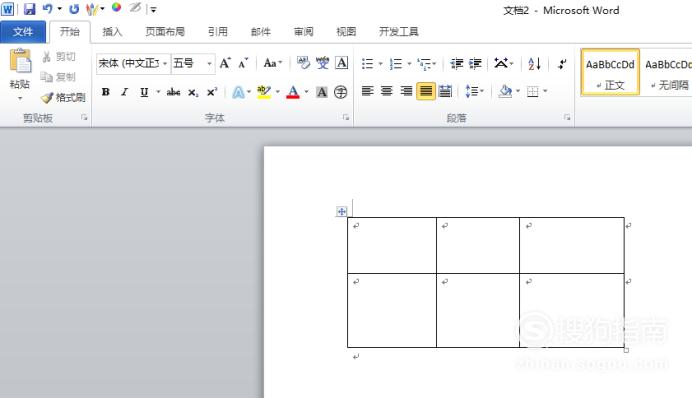692x398 pixels.
Task: Align text to the left
Action: tap(368, 91)
